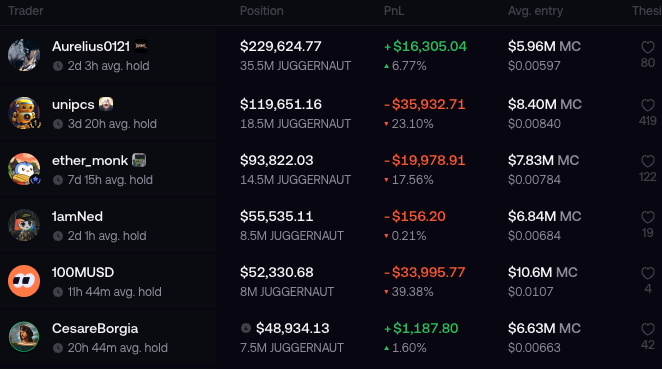Click clock icon beside 7d 15h avg. hold
Viewport: 662px width, 369px height.
58,180
